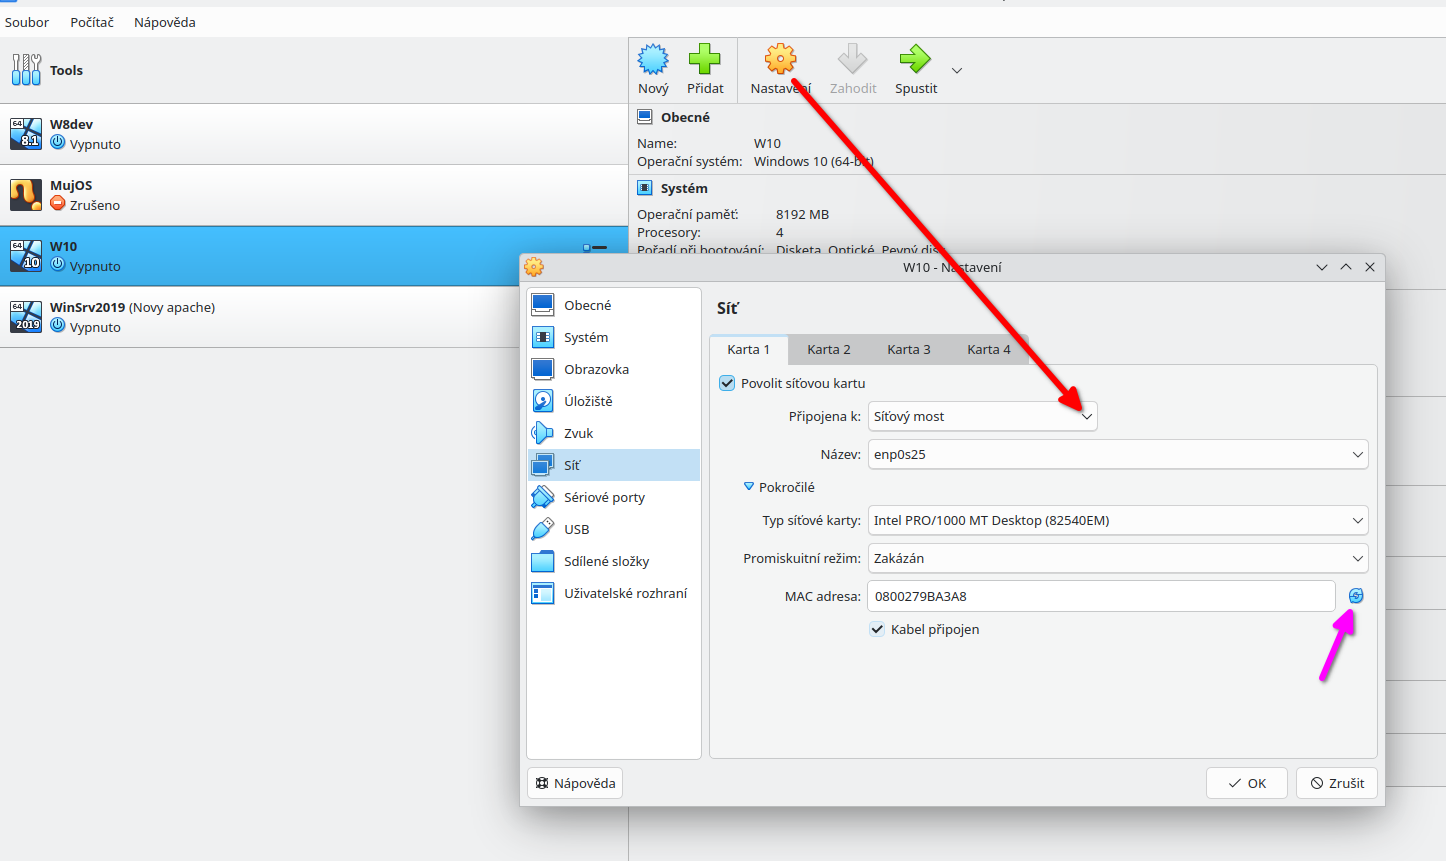This screenshot has height=861, width=1446.
Task: Launch the selected VM with Spustit
Action: pyautogui.click(x=914, y=68)
